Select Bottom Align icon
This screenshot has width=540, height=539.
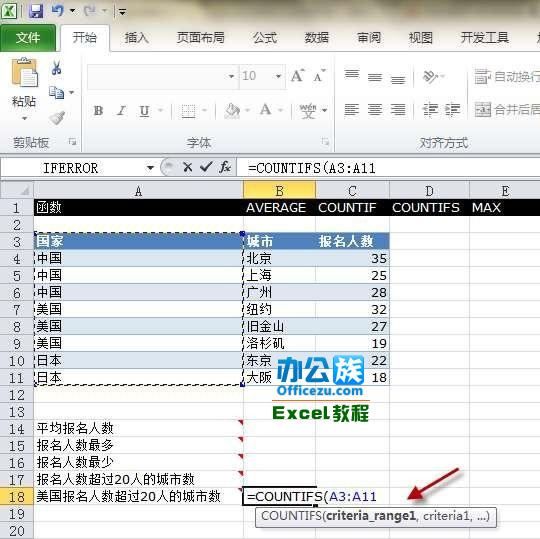(x=398, y=80)
